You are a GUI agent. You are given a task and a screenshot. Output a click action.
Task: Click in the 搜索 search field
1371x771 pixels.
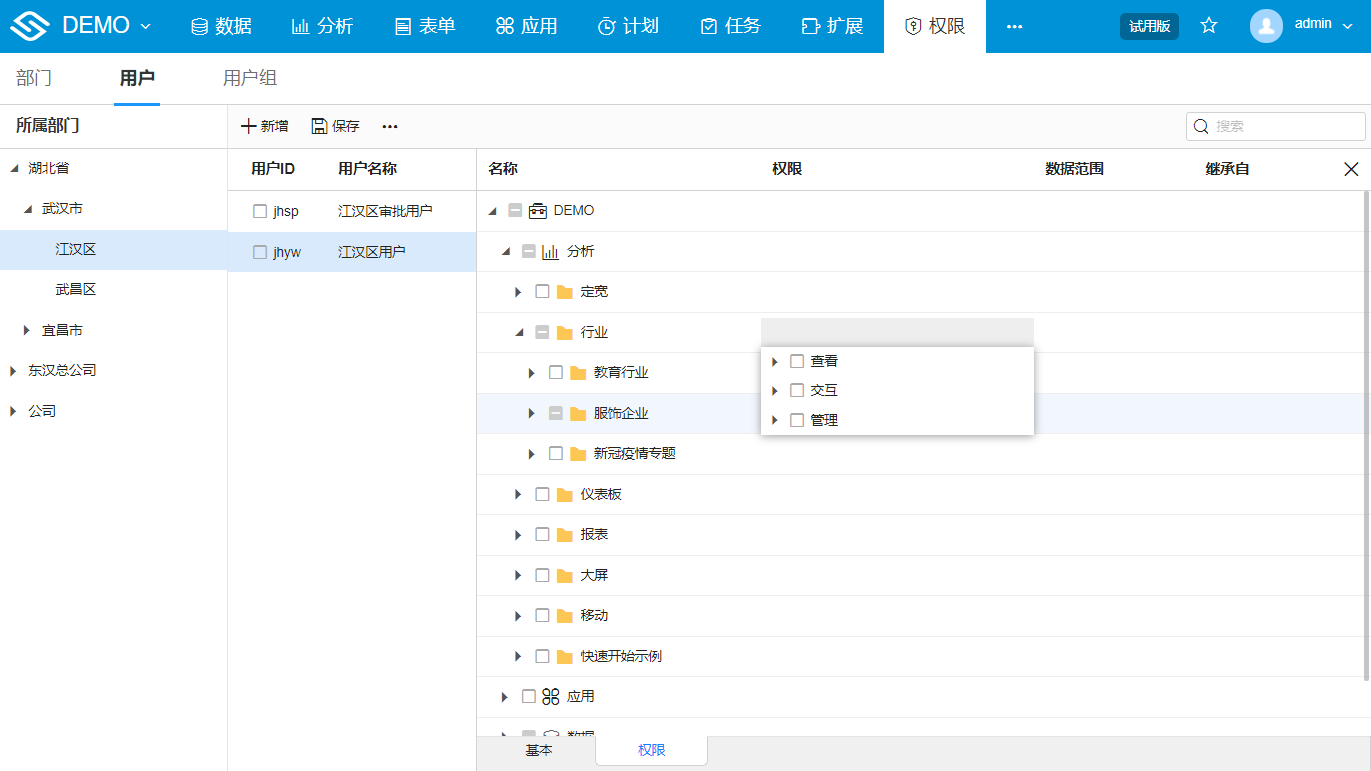(1275, 126)
